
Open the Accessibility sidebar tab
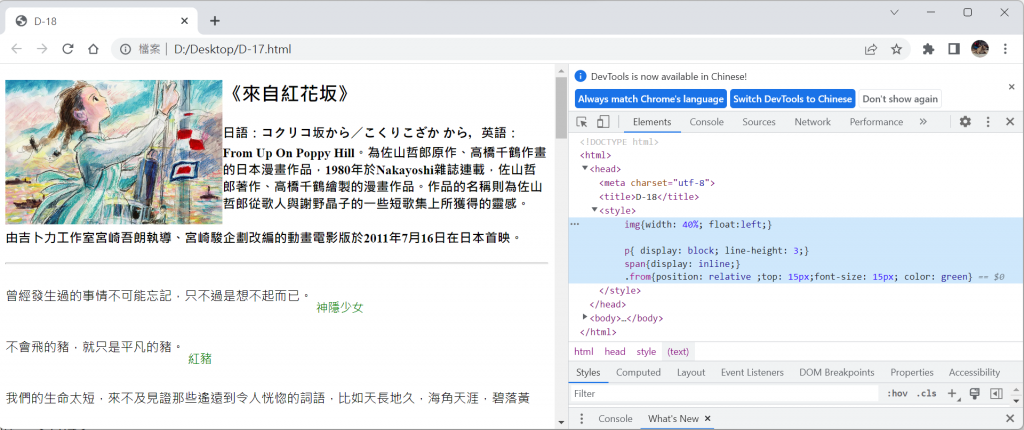click(974, 372)
